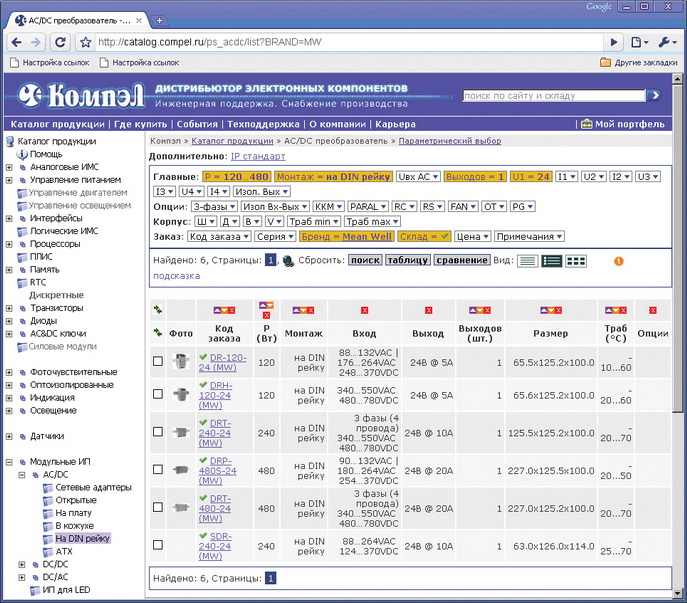
Task: Tick the checkbox for SDR-240-24
Action: point(158,545)
